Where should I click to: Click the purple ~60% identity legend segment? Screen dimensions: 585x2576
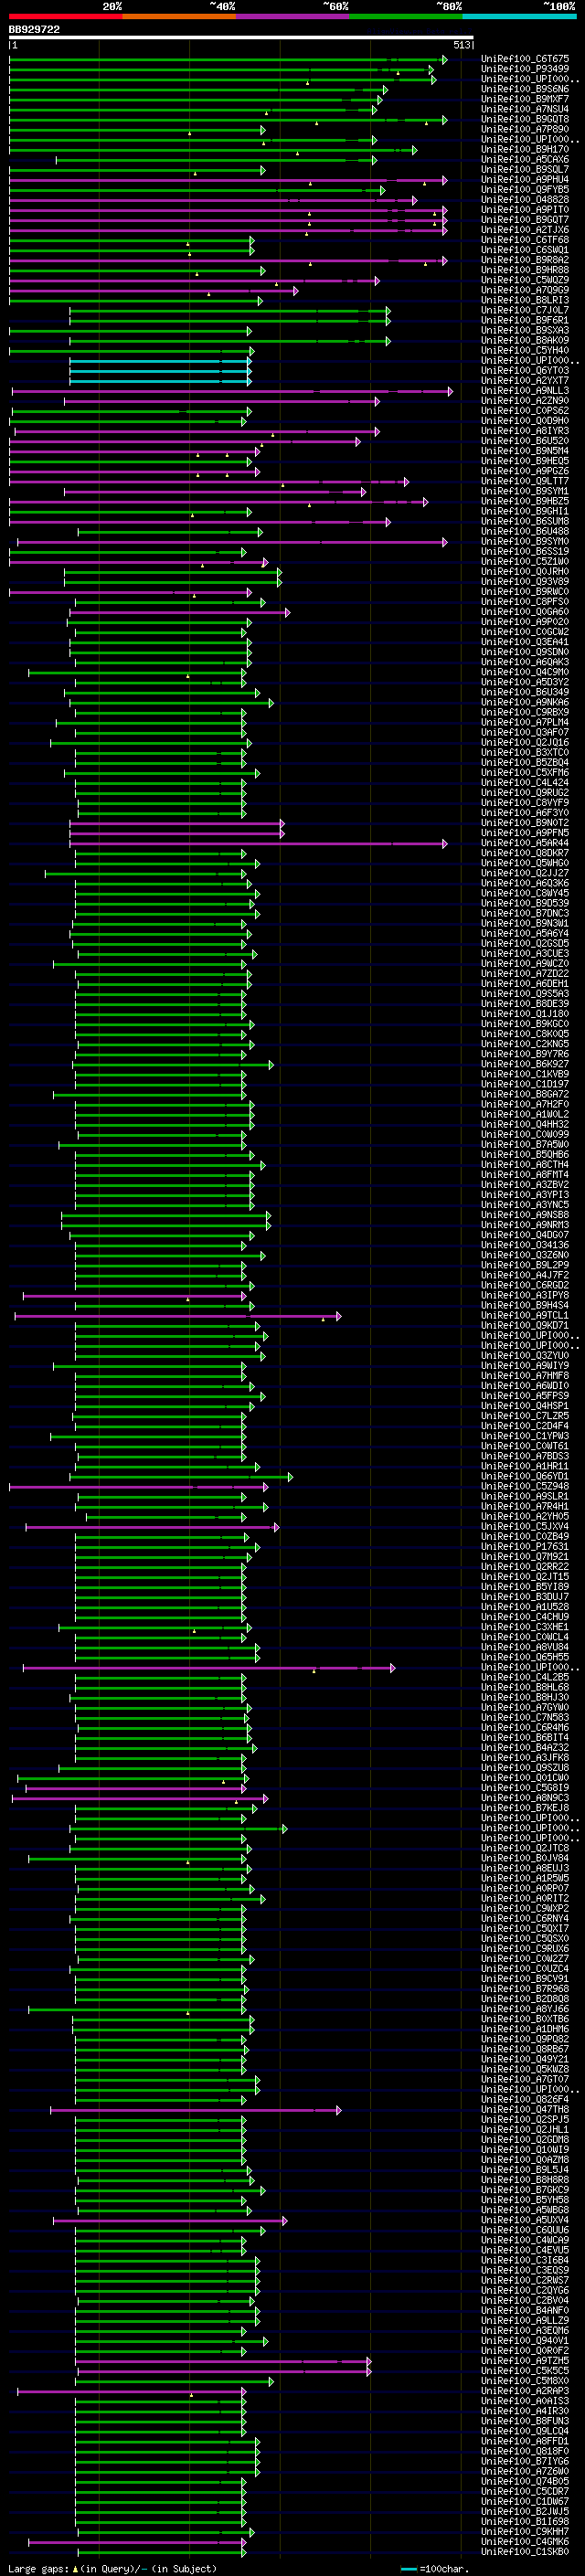click(x=292, y=16)
